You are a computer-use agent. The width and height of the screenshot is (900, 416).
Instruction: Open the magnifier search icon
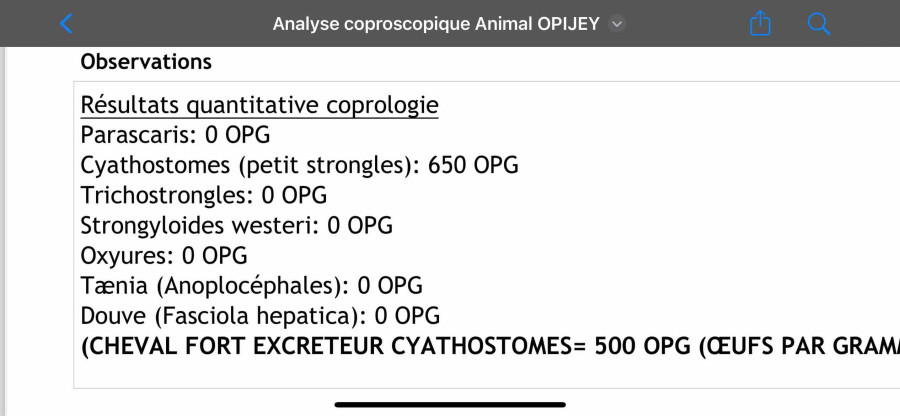(x=818, y=24)
